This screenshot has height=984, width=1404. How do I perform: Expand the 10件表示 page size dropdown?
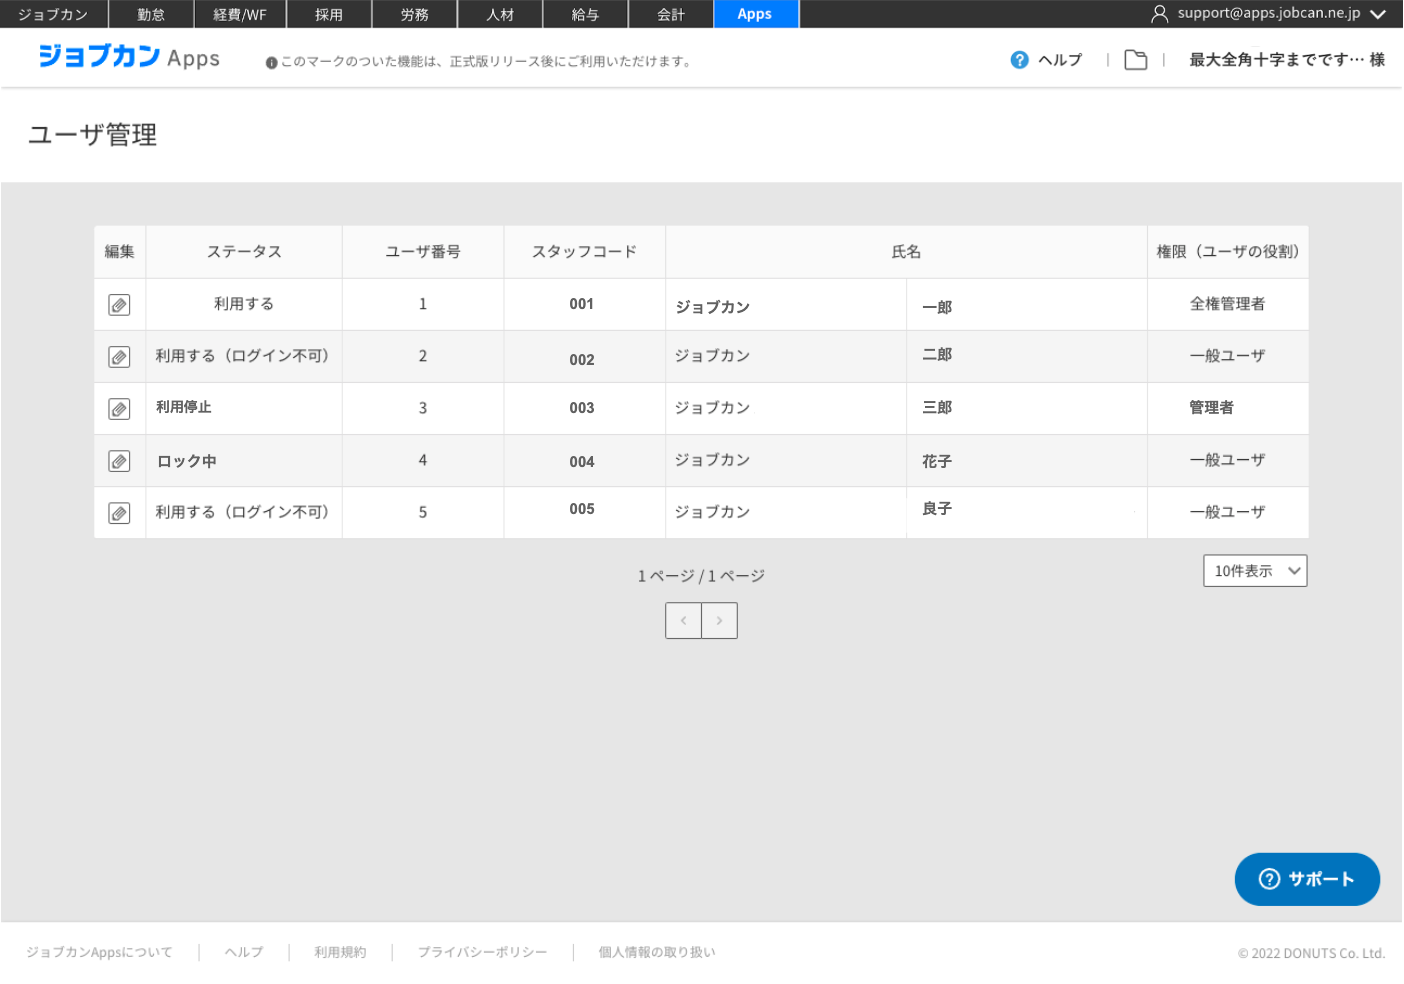[x=1255, y=571]
